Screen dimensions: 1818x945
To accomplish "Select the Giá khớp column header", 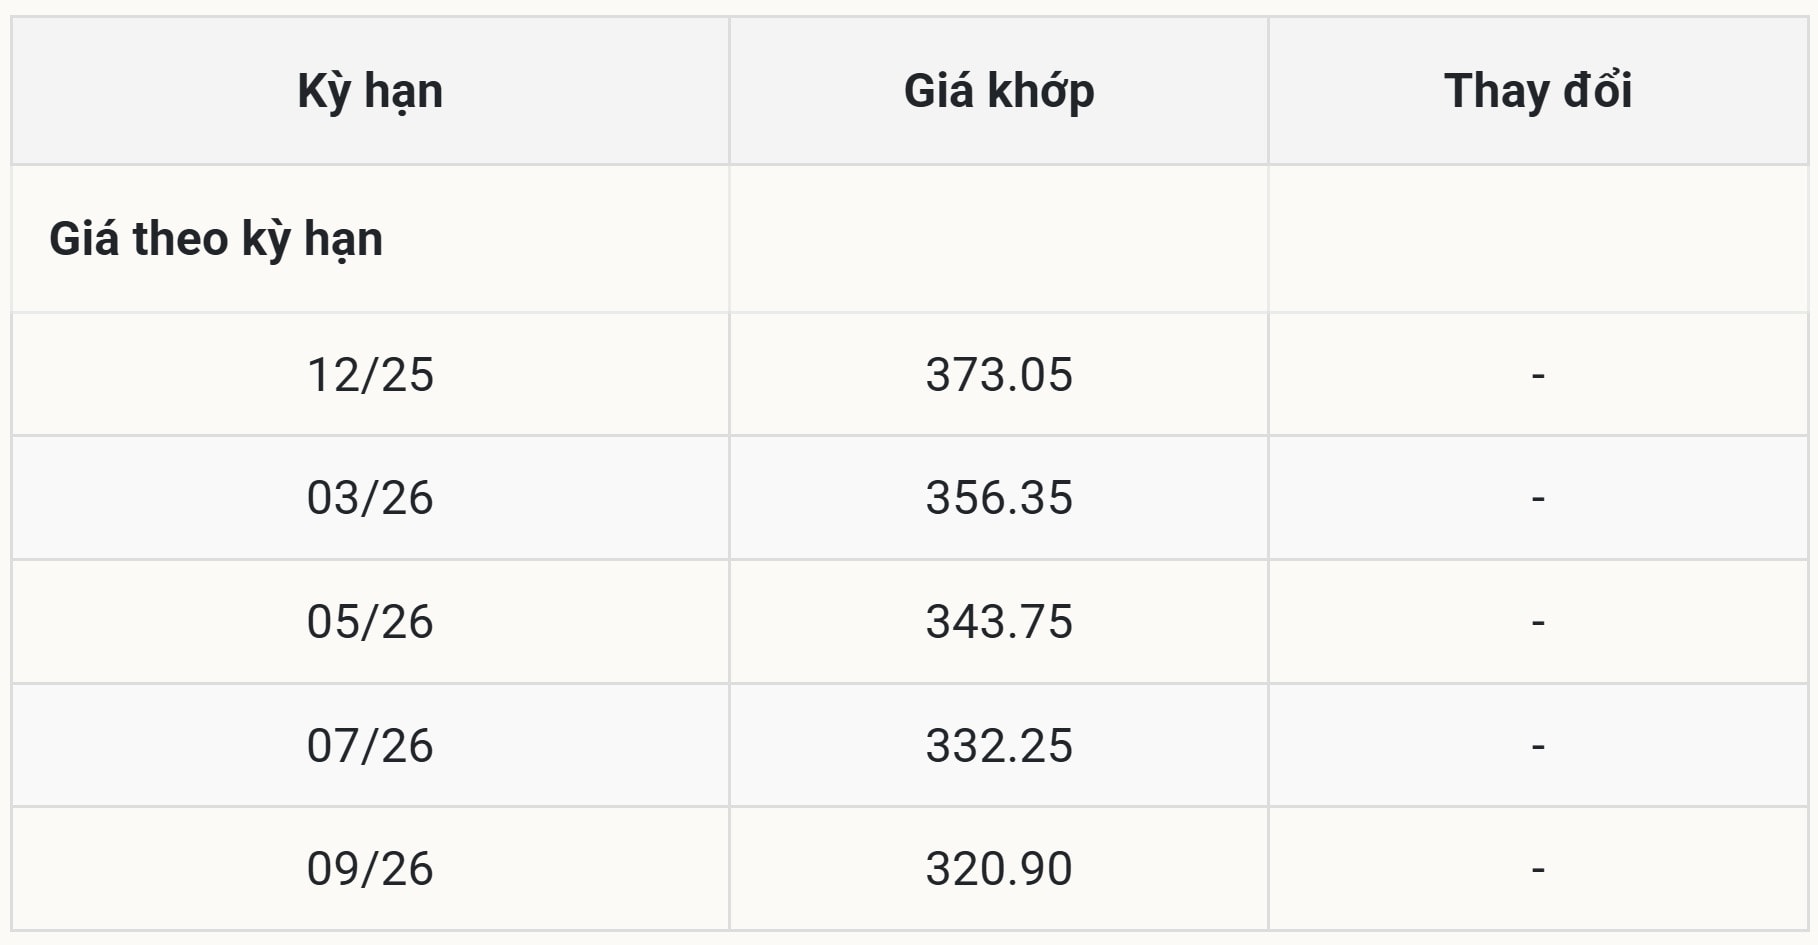I will [x=999, y=91].
